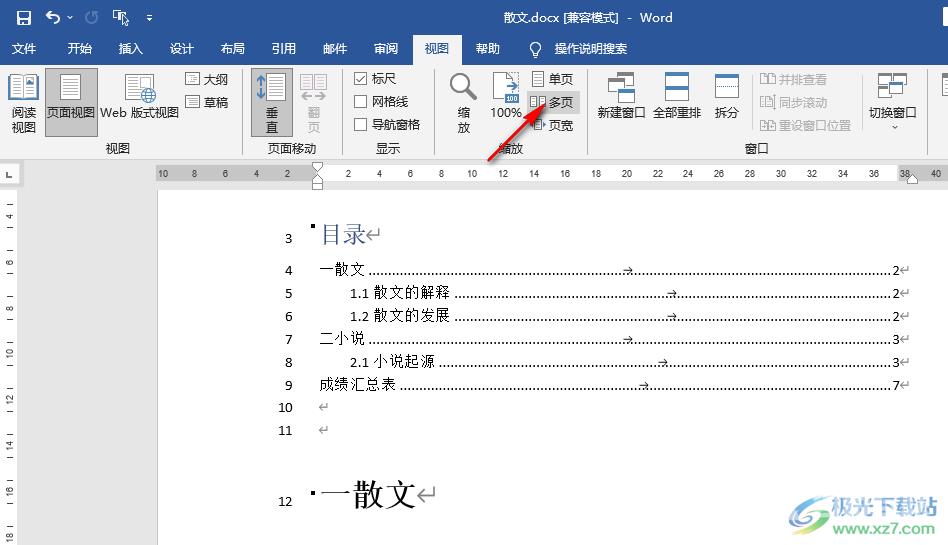Switch to 阅读视图 reading mode
The image size is (948, 545).
coord(24,102)
